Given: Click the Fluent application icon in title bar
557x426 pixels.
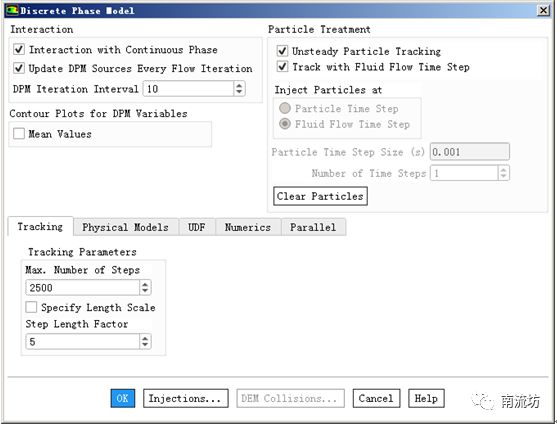Looking at the screenshot, I should tap(12, 10).
